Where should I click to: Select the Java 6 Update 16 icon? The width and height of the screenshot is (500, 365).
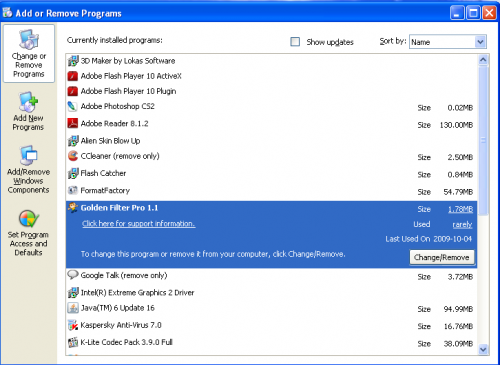click(x=73, y=308)
